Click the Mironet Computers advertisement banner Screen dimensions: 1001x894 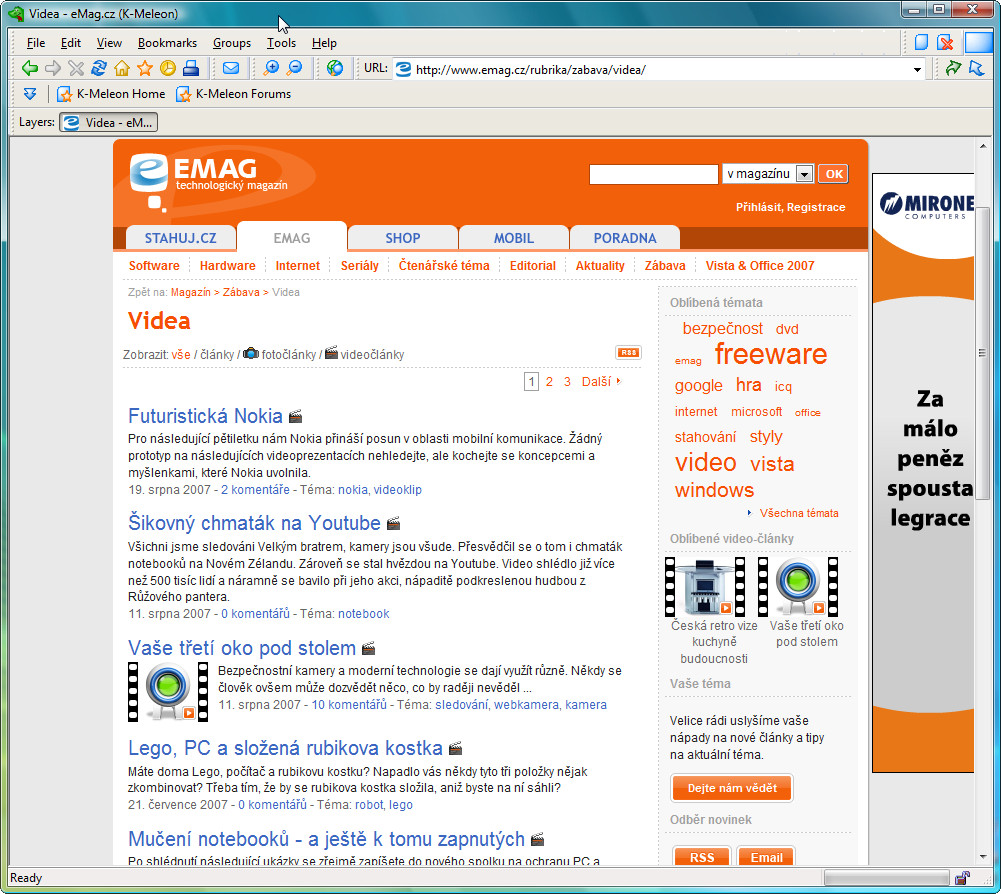923,473
